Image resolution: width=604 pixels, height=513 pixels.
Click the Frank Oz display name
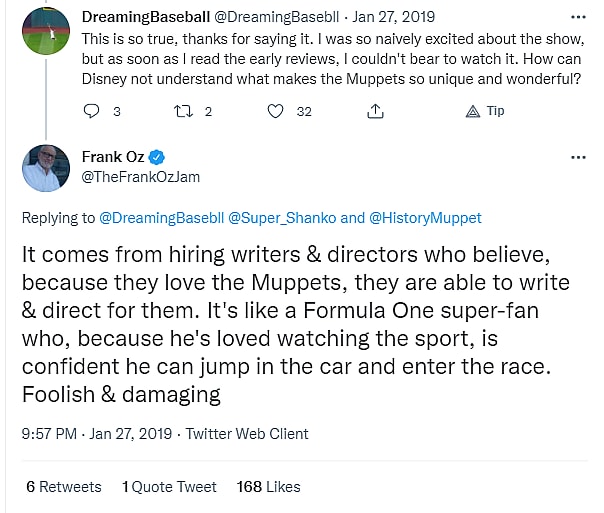coord(113,157)
